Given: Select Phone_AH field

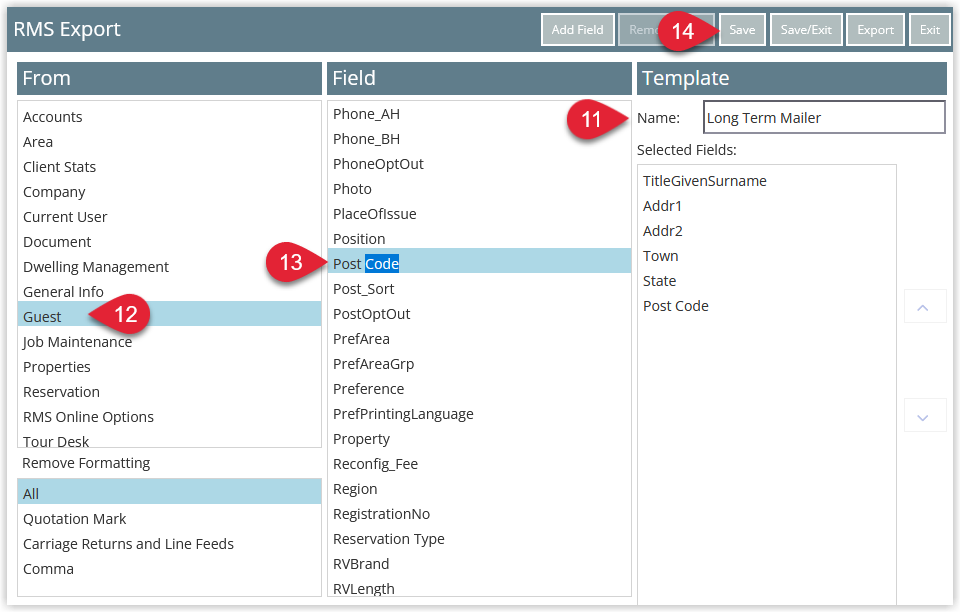Looking at the screenshot, I should pos(479,114).
